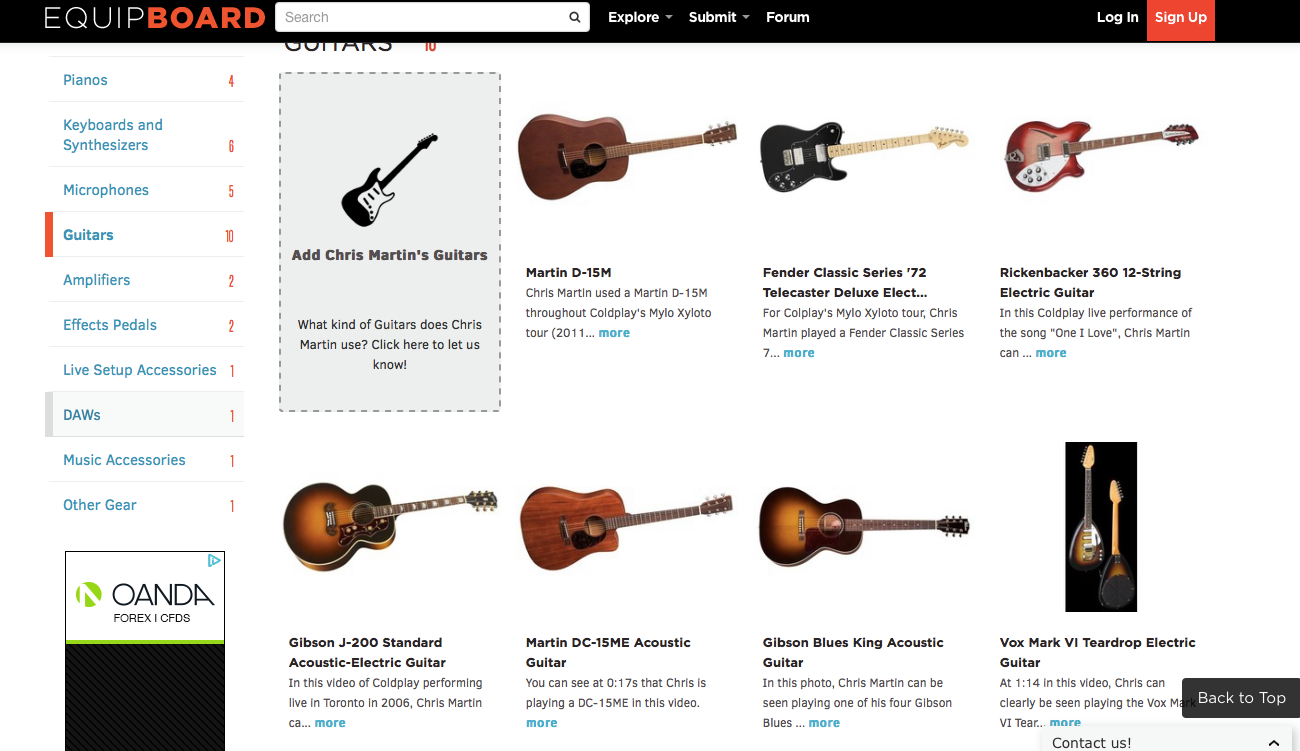Open the Vox Mark VI Teardrop image

pyautogui.click(x=1101, y=526)
